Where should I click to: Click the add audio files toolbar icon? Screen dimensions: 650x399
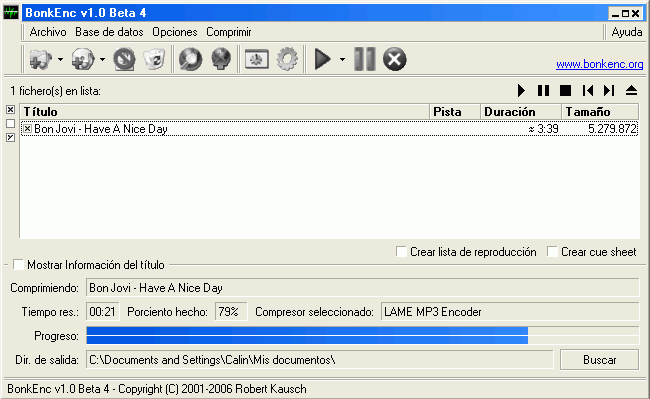coord(41,59)
